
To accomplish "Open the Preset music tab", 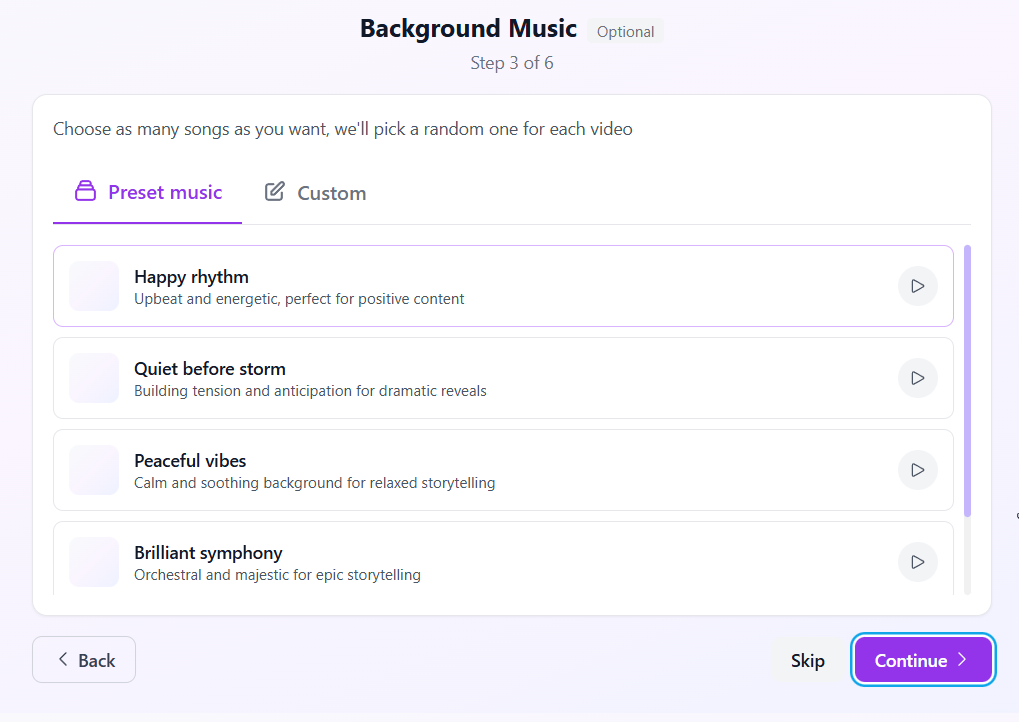I will (146, 192).
